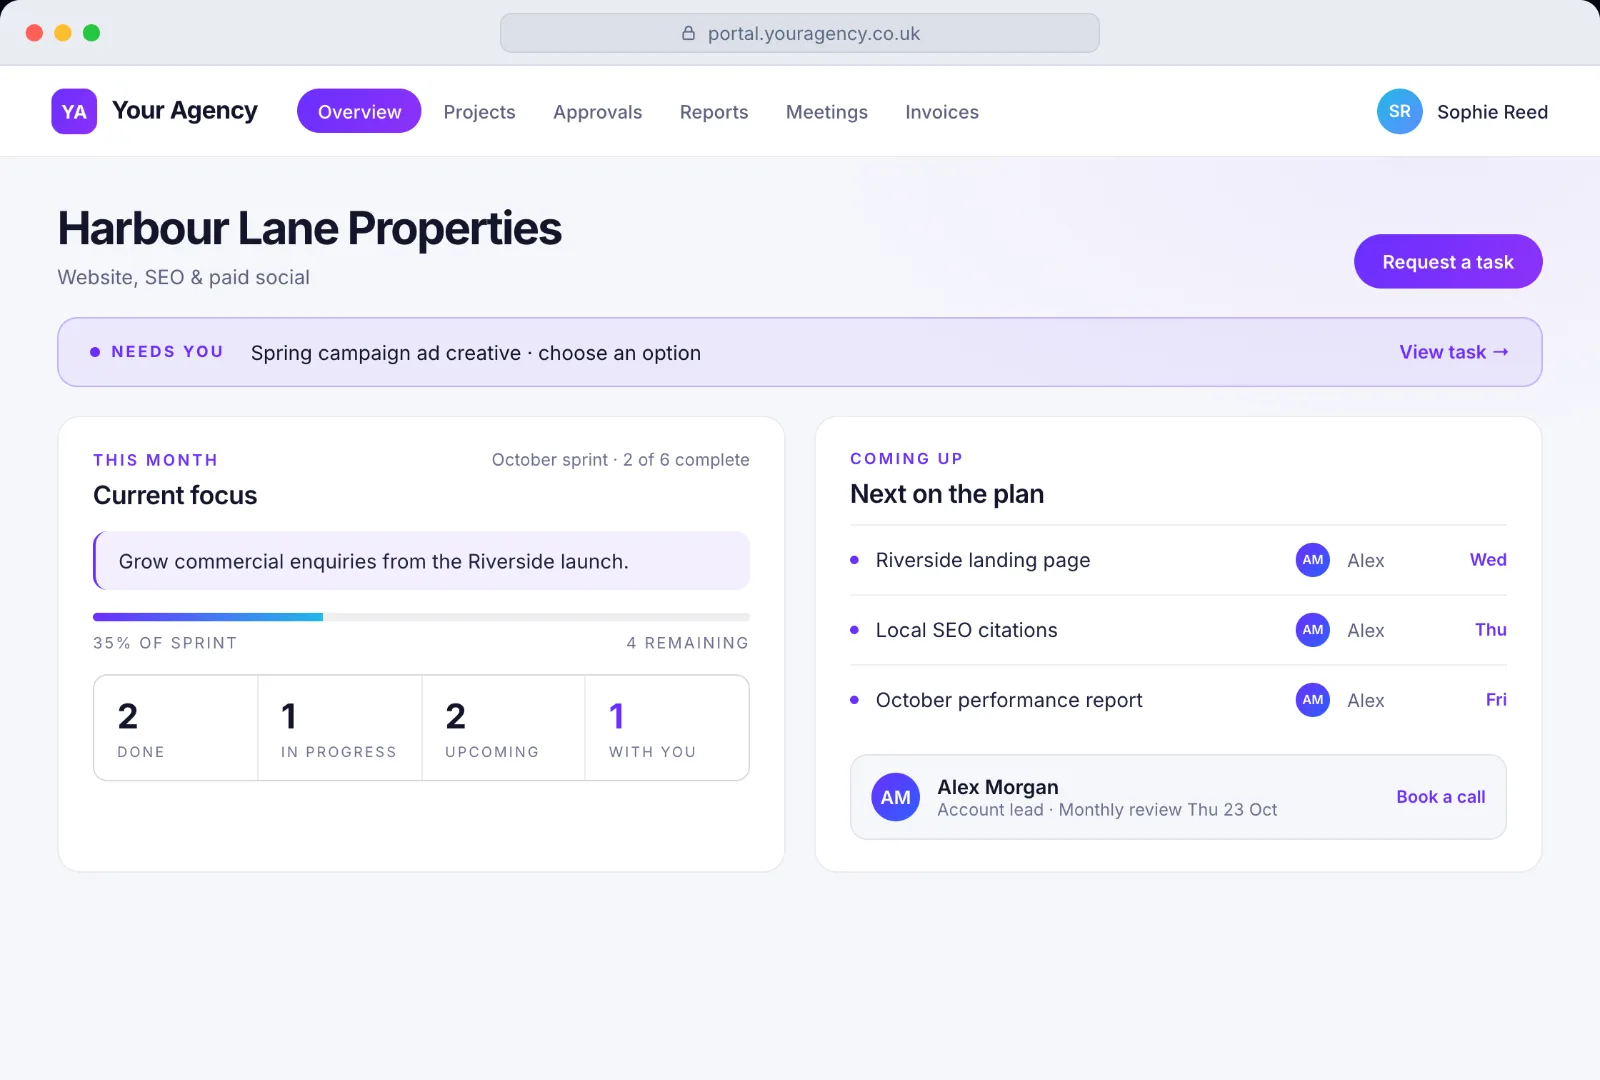Open the Sophie Reed profile name

coord(1492,112)
